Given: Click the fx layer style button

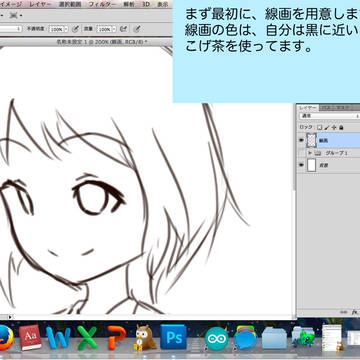Looking at the screenshot, I should pyautogui.click(x=354, y=312).
